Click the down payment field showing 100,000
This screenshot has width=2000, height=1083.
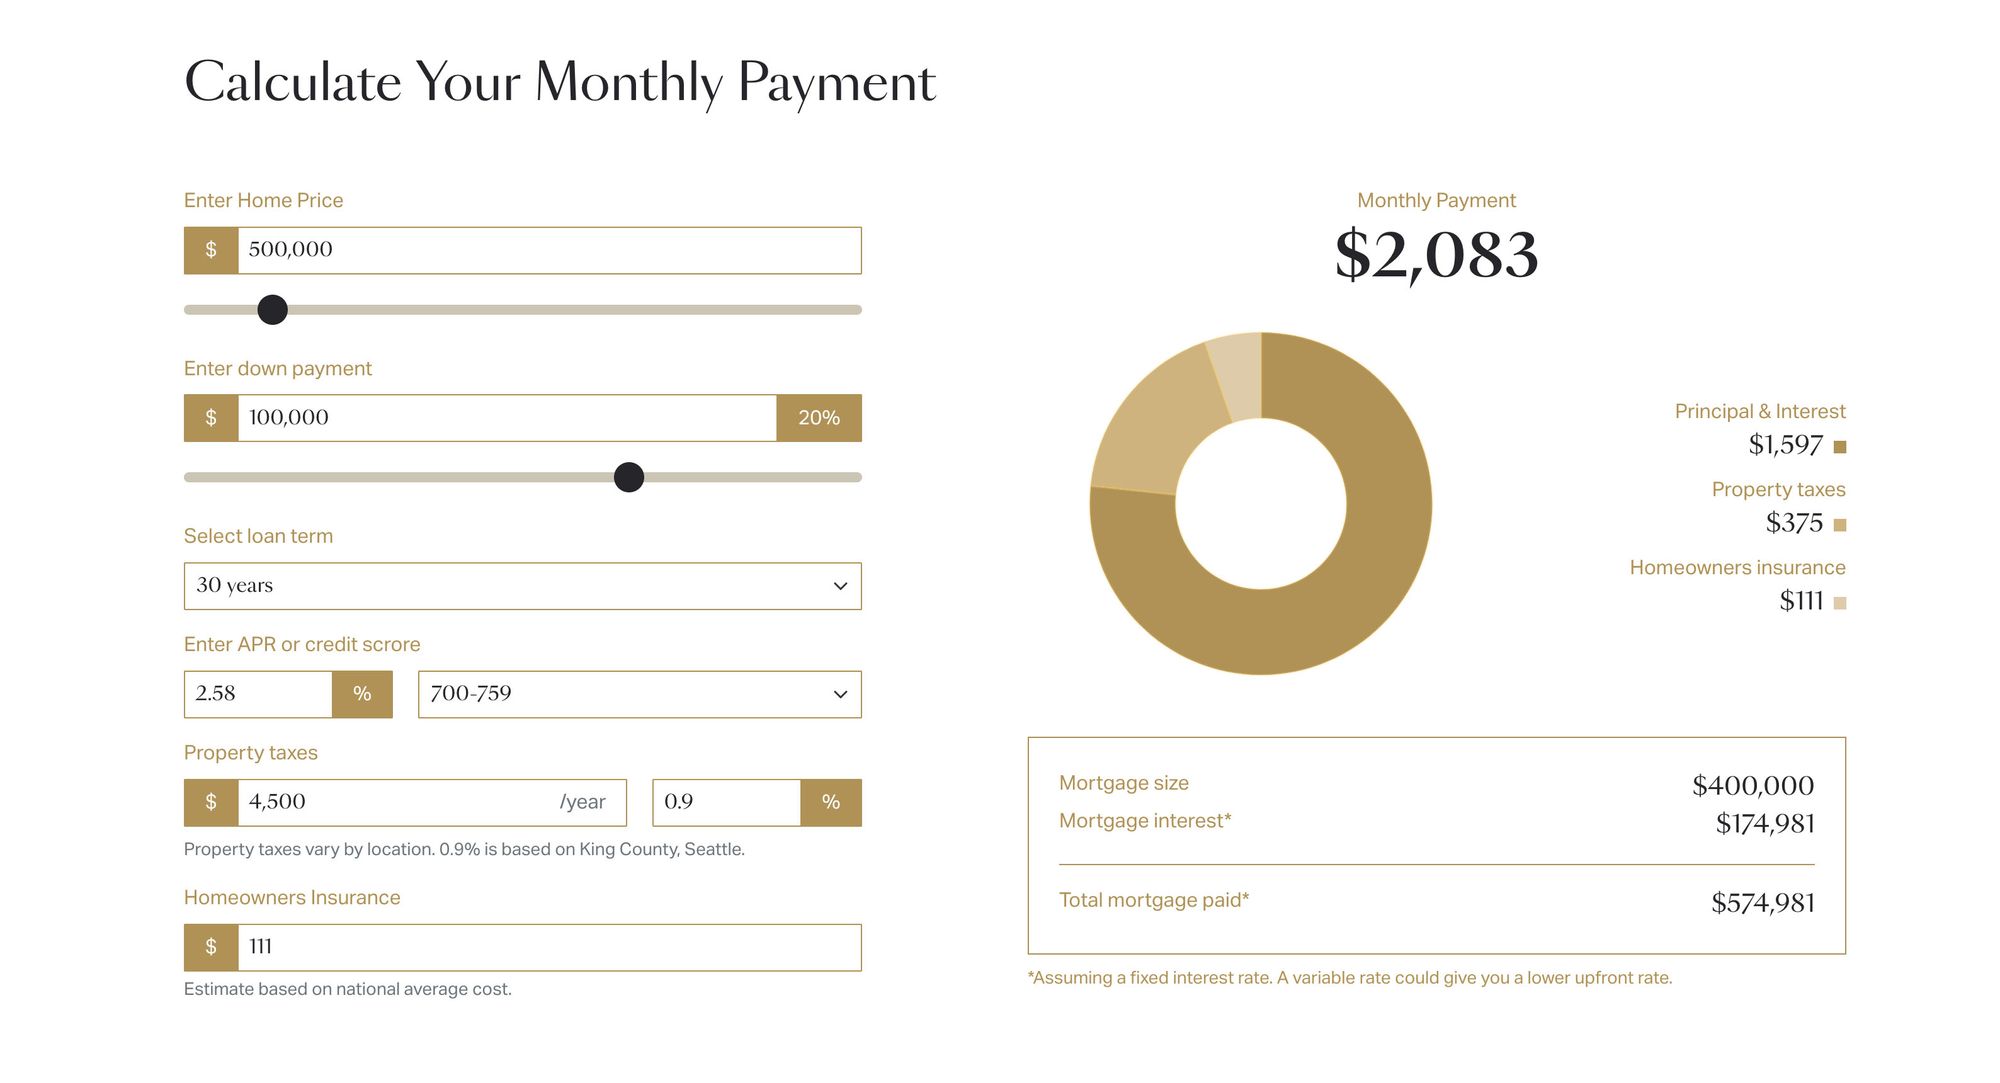point(507,418)
